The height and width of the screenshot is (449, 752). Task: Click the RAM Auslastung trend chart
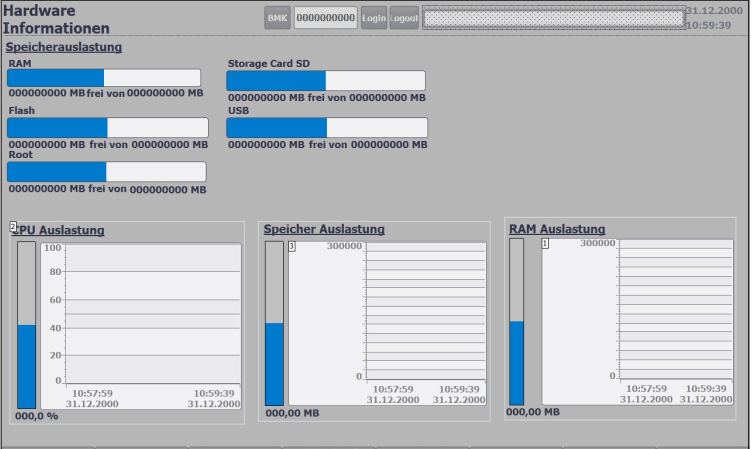(638, 322)
